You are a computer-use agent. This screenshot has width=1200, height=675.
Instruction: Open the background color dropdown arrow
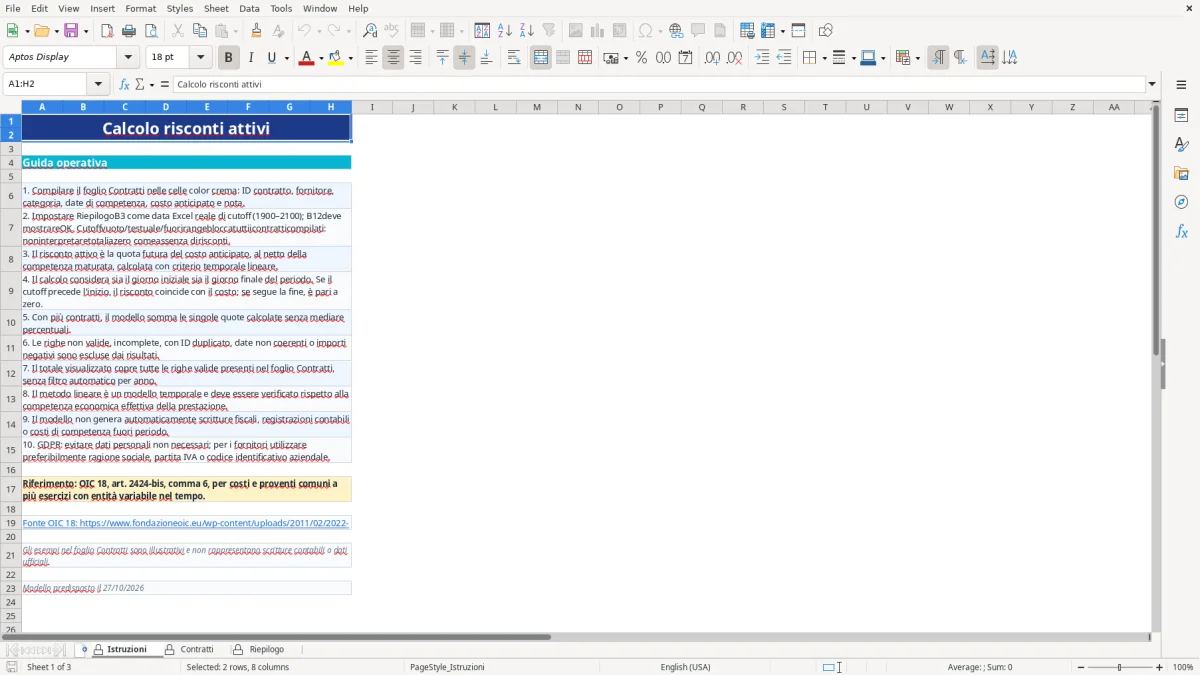click(x=350, y=58)
